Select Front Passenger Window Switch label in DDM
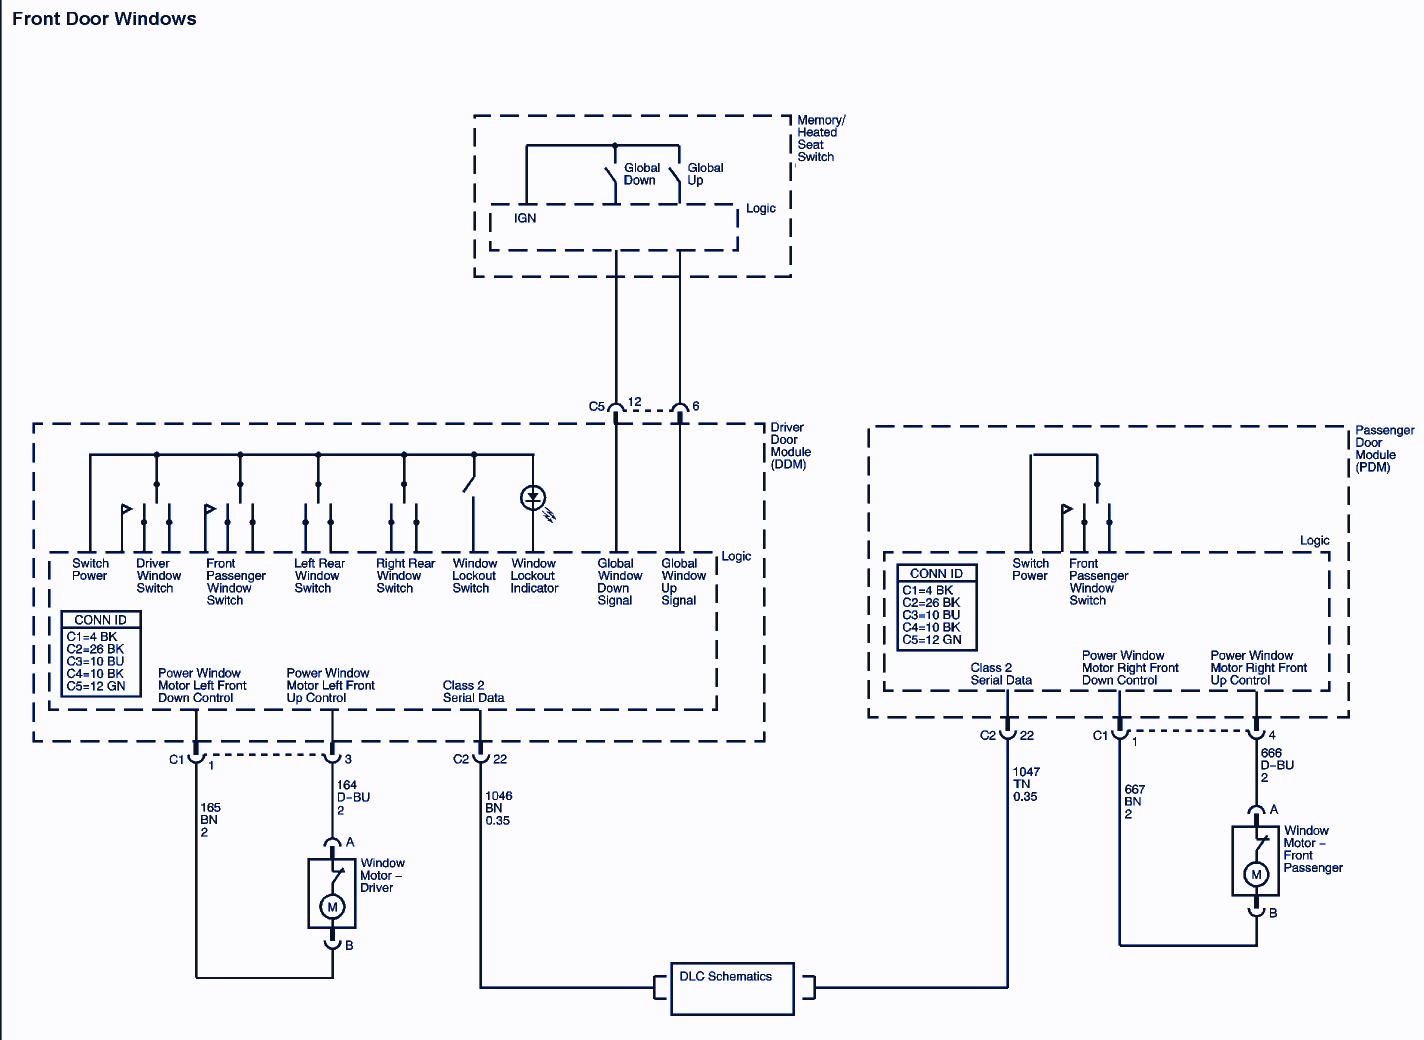Image resolution: width=1424 pixels, height=1040 pixels. [236, 582]
